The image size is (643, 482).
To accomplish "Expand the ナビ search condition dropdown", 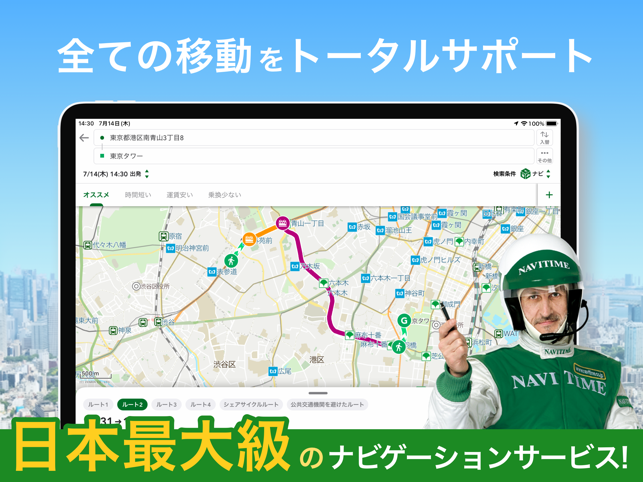I will coord(536,174).
